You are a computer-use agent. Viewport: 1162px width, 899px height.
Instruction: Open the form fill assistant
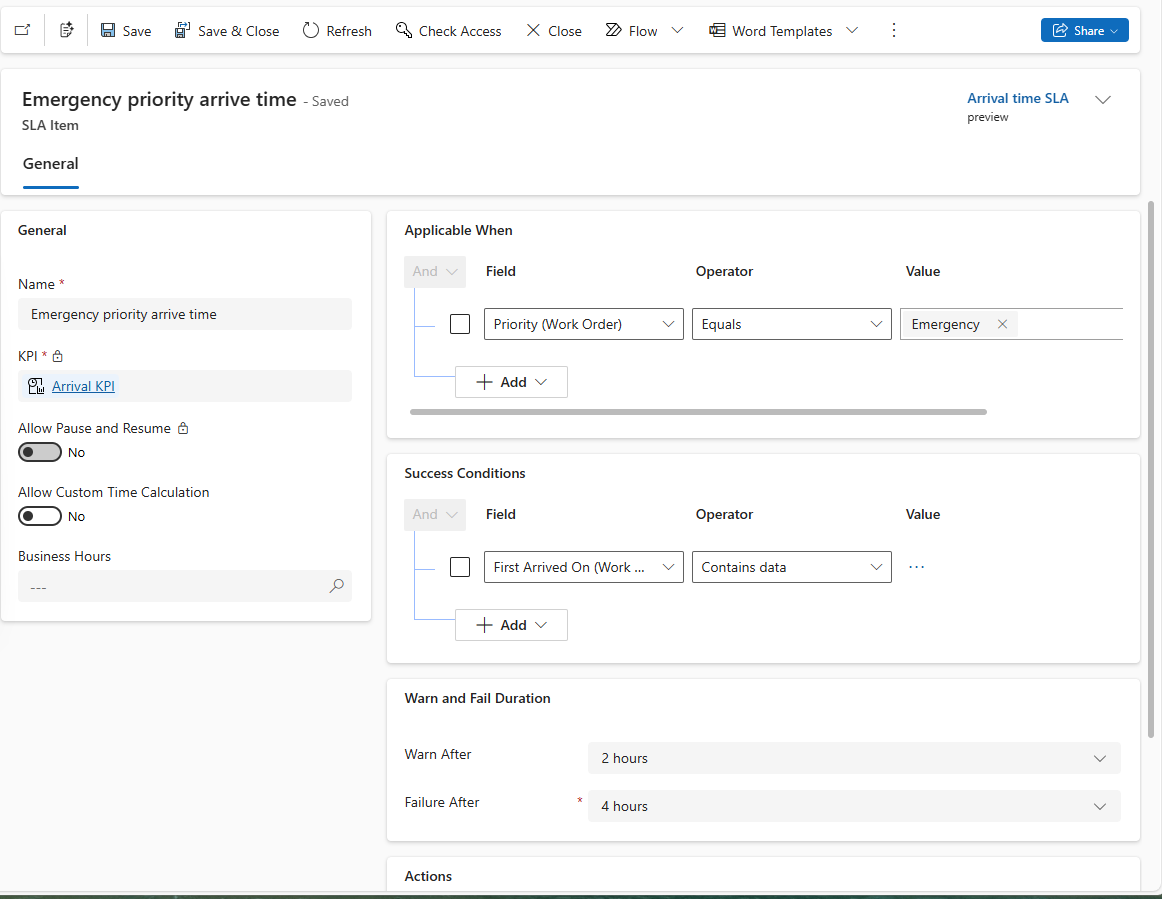tap(66, 30)
